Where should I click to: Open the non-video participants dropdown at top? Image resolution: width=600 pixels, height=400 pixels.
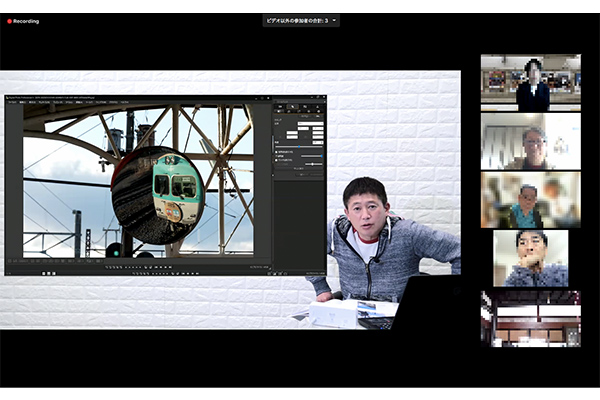click(300, 20)
